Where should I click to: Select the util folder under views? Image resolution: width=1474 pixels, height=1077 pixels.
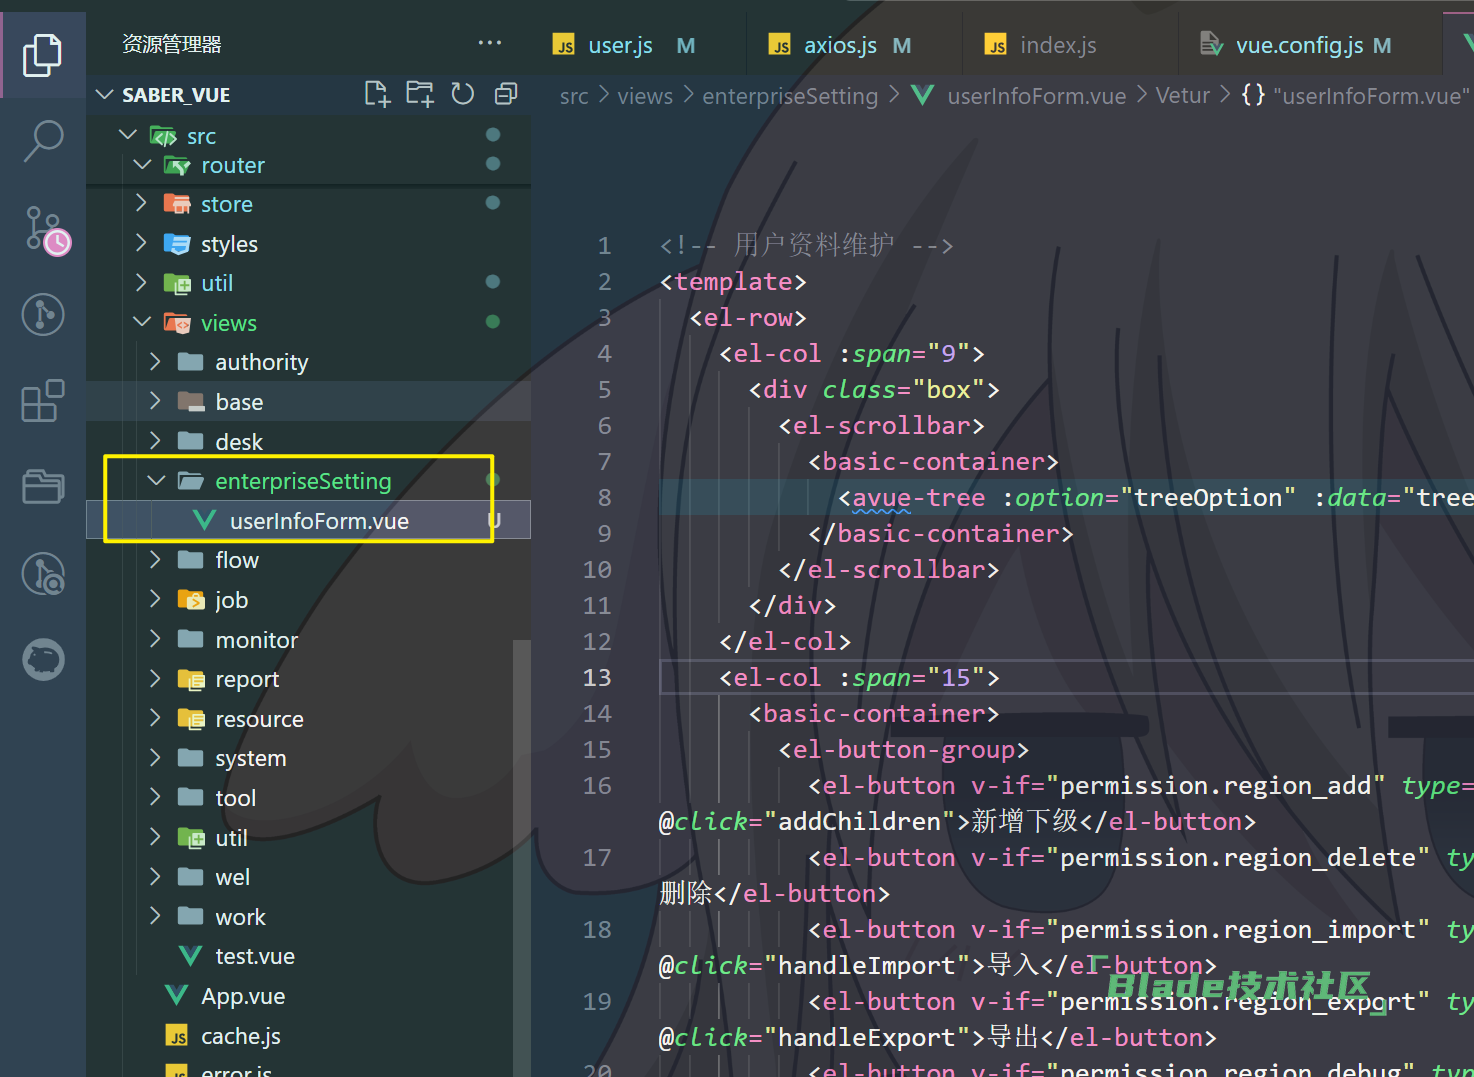point(308,838)
